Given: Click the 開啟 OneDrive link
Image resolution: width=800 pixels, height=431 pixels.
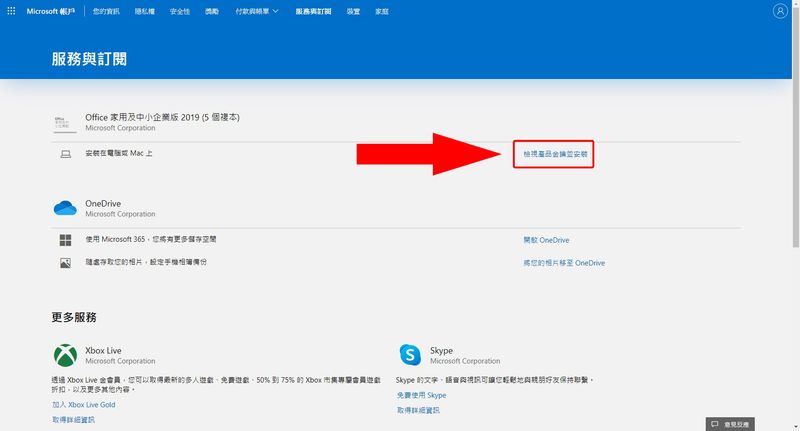Looking at the screenshot, I should pos(546,240).
